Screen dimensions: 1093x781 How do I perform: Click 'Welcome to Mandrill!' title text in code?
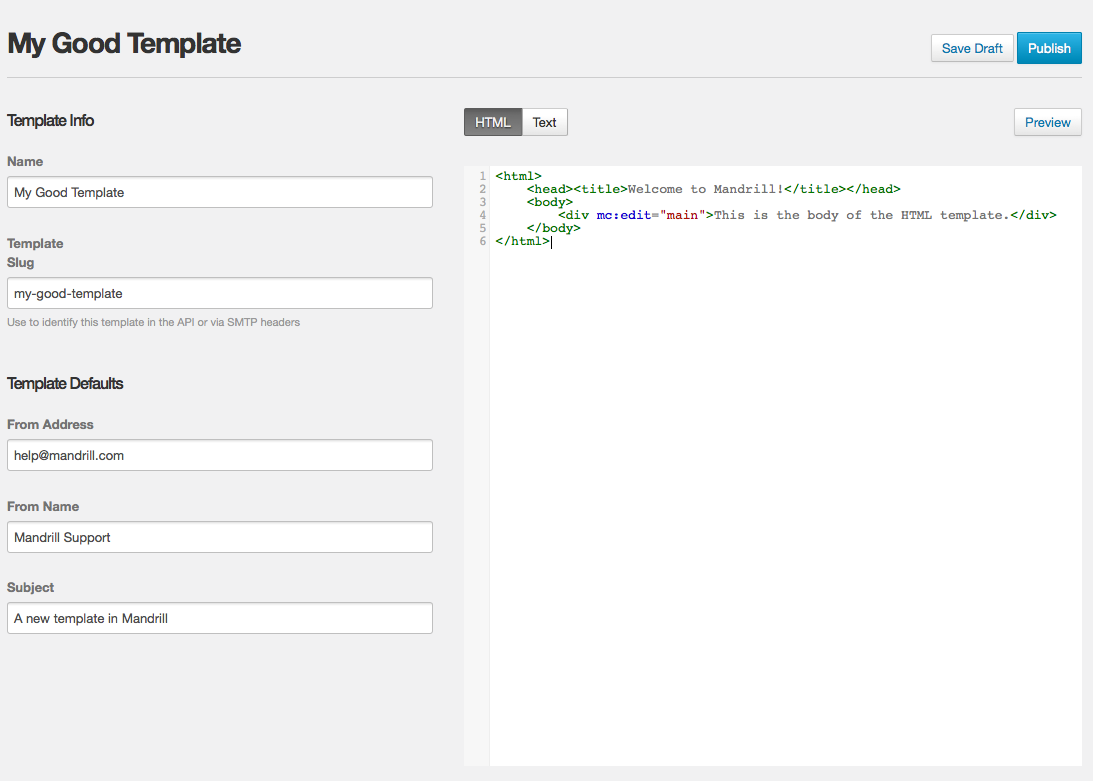(705, 189)
